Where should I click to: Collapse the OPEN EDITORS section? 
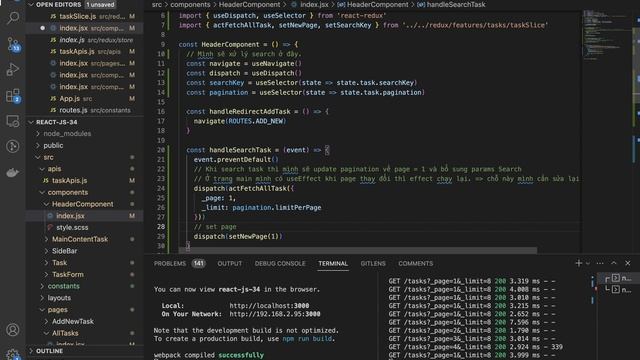click(x=31, y=4)
